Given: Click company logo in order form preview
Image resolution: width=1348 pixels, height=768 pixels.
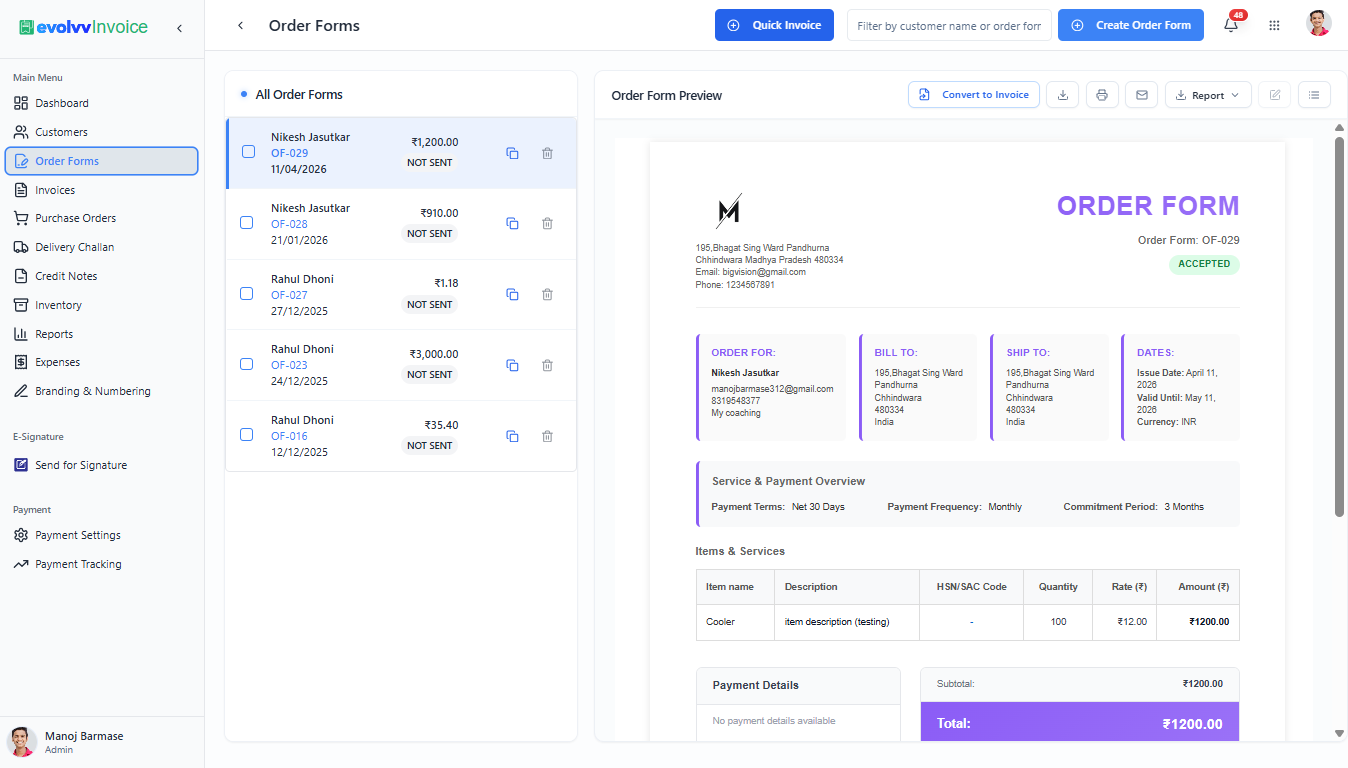Looking at the screenshot, I should tap(729, 211).
